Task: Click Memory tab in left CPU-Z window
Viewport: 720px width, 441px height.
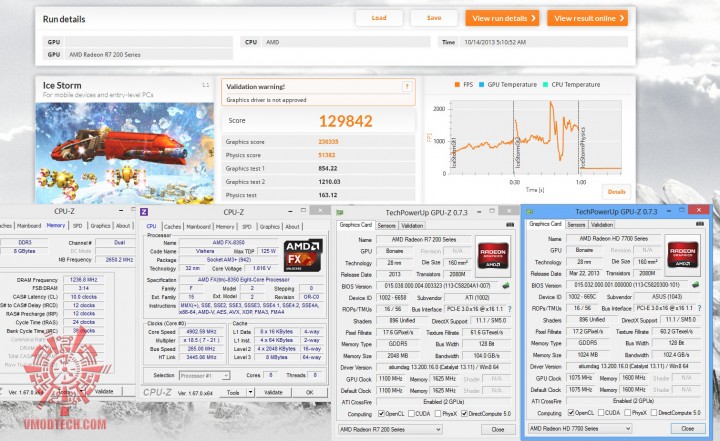Action: [x=56, y=226]
